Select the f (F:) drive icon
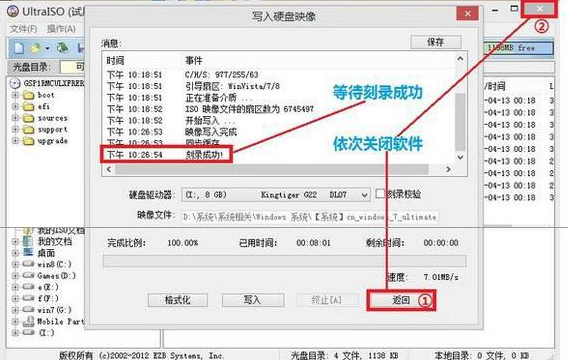568x360 pixels. (28, 298)
